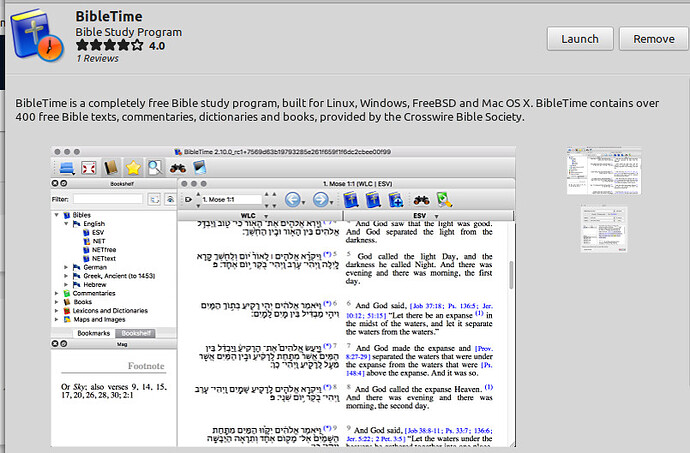Launch the BibleTime application

coord(580,39)
